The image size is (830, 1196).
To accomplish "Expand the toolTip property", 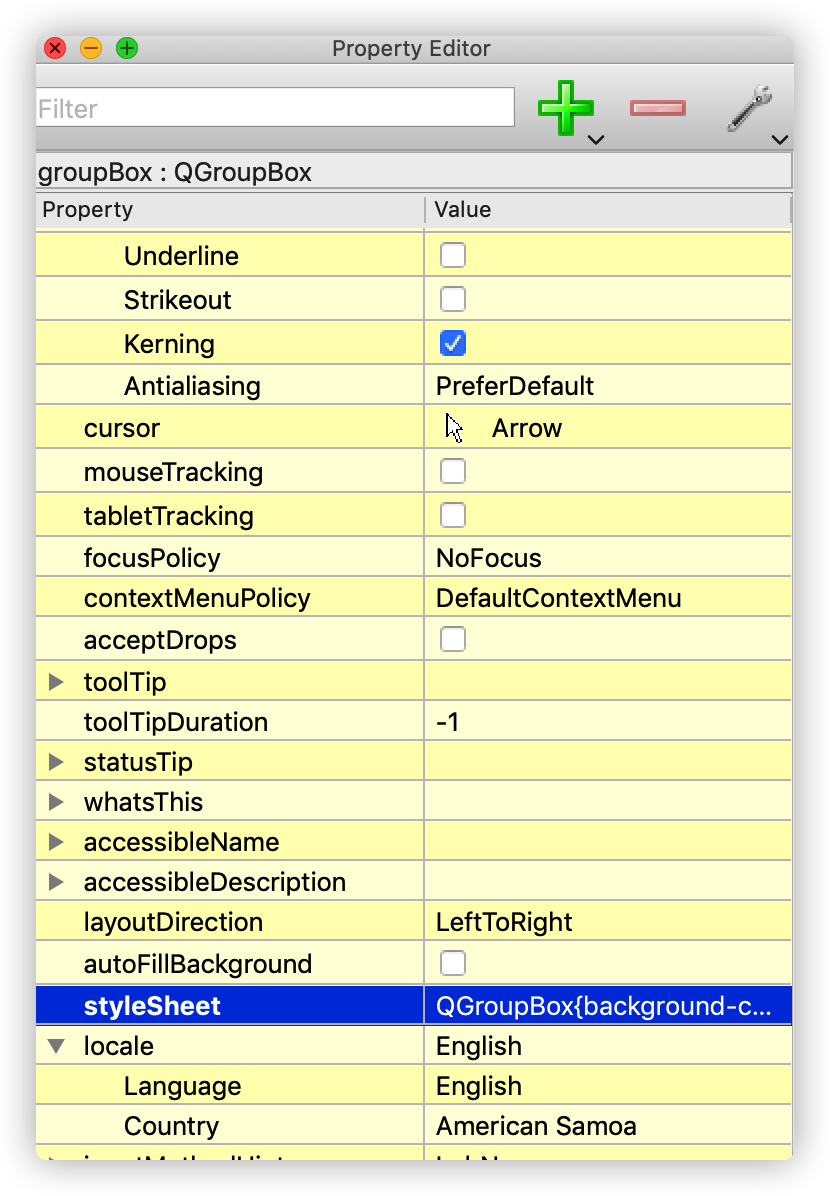I will point(56,682).
